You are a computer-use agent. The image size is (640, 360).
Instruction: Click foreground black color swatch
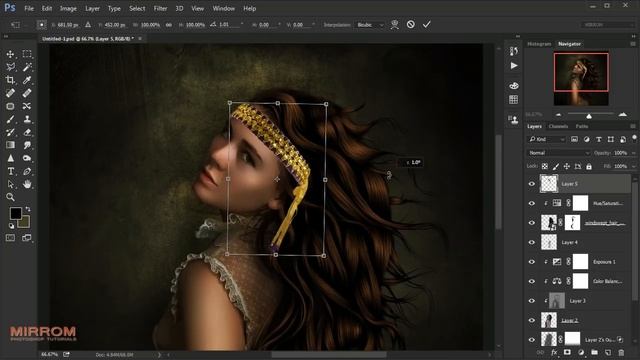click(16, 213)
